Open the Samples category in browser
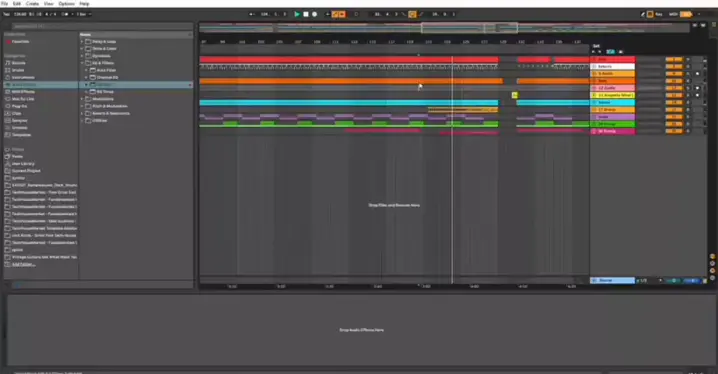The height and width of the screenshot is (374, 718). (x=20, y=120)
